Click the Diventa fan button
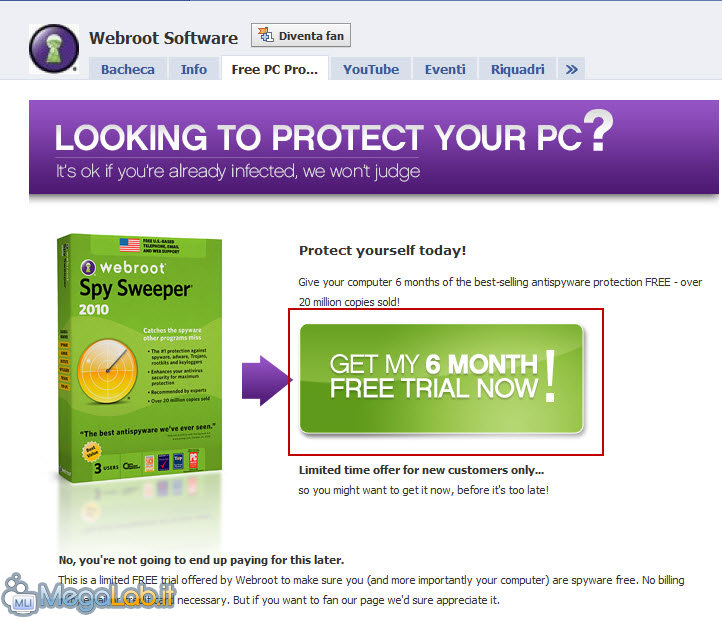Image resolution: width=722 pixels, height=620 pixels. tap(301, 35)
